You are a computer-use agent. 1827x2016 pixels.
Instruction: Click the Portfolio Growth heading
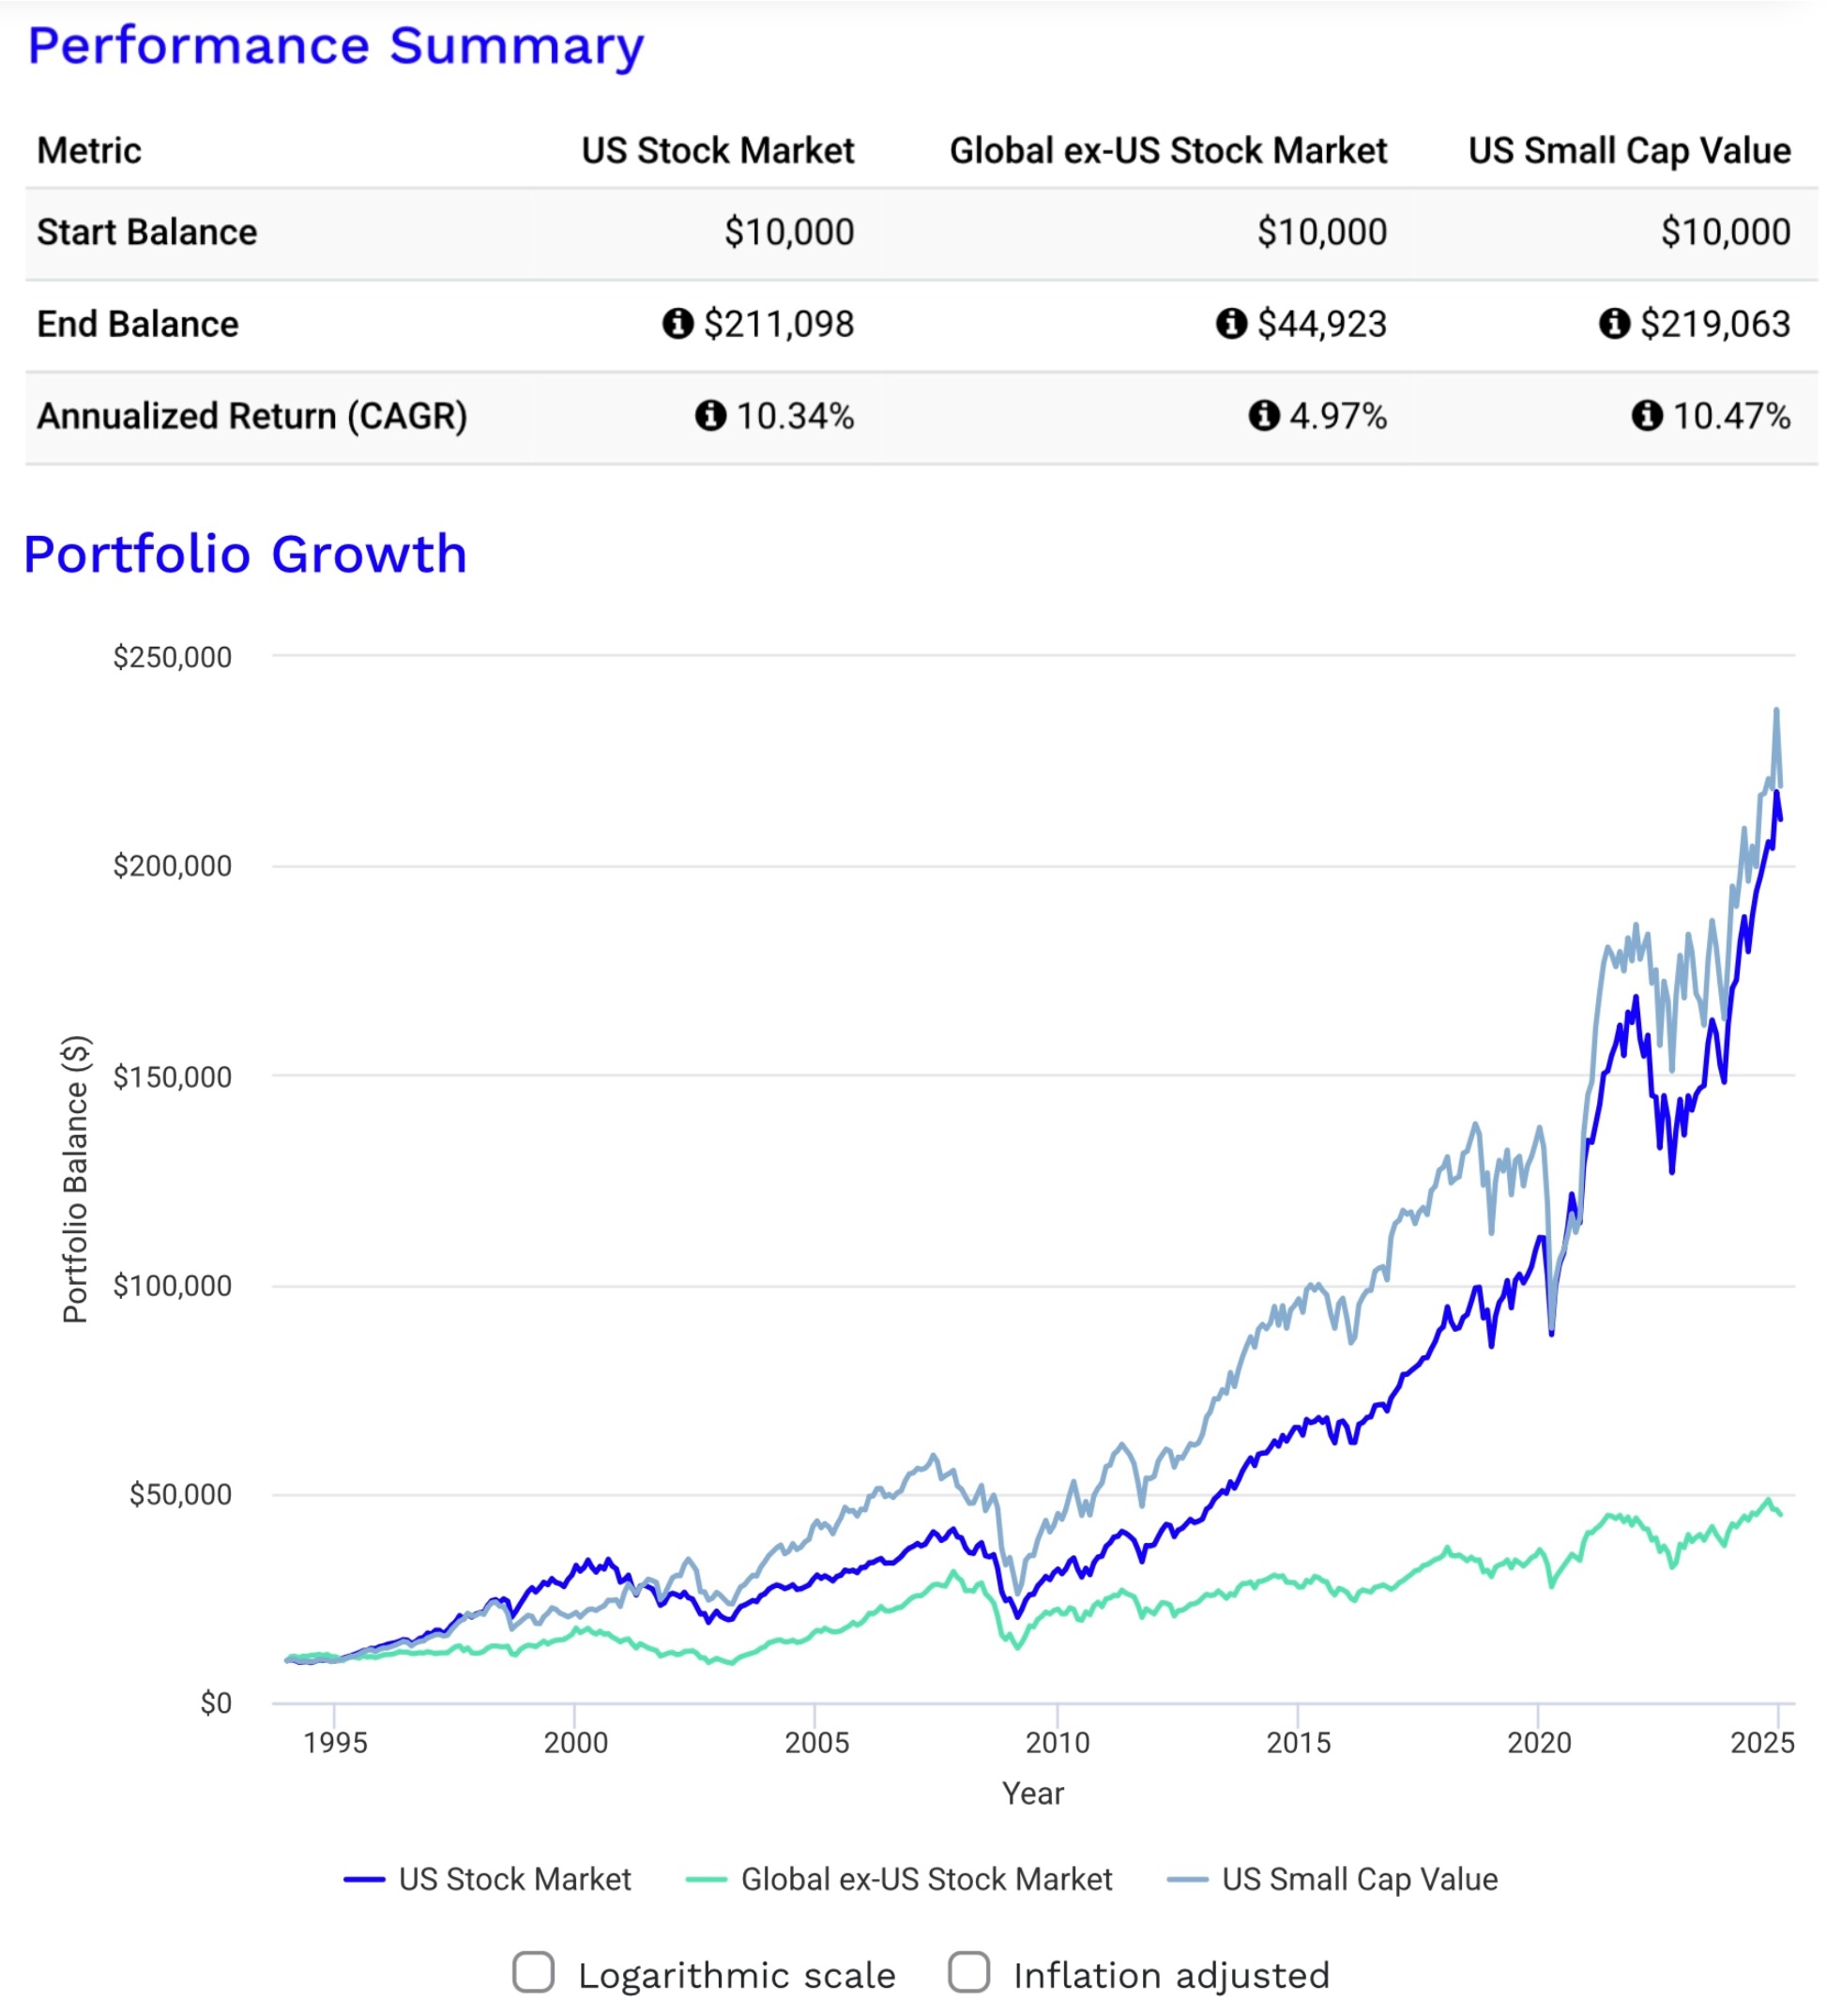point(245,554)
